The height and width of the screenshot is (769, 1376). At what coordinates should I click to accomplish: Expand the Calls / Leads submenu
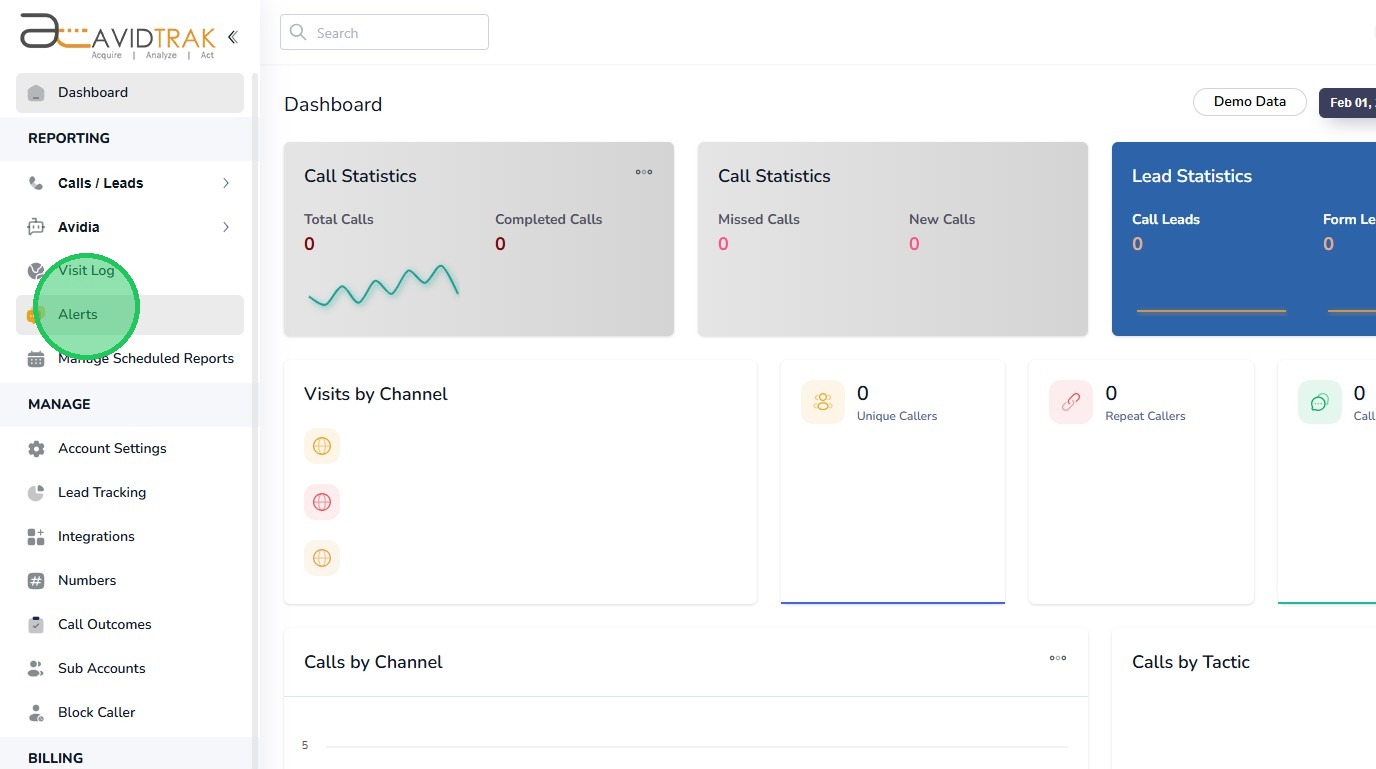coord(226,183)
